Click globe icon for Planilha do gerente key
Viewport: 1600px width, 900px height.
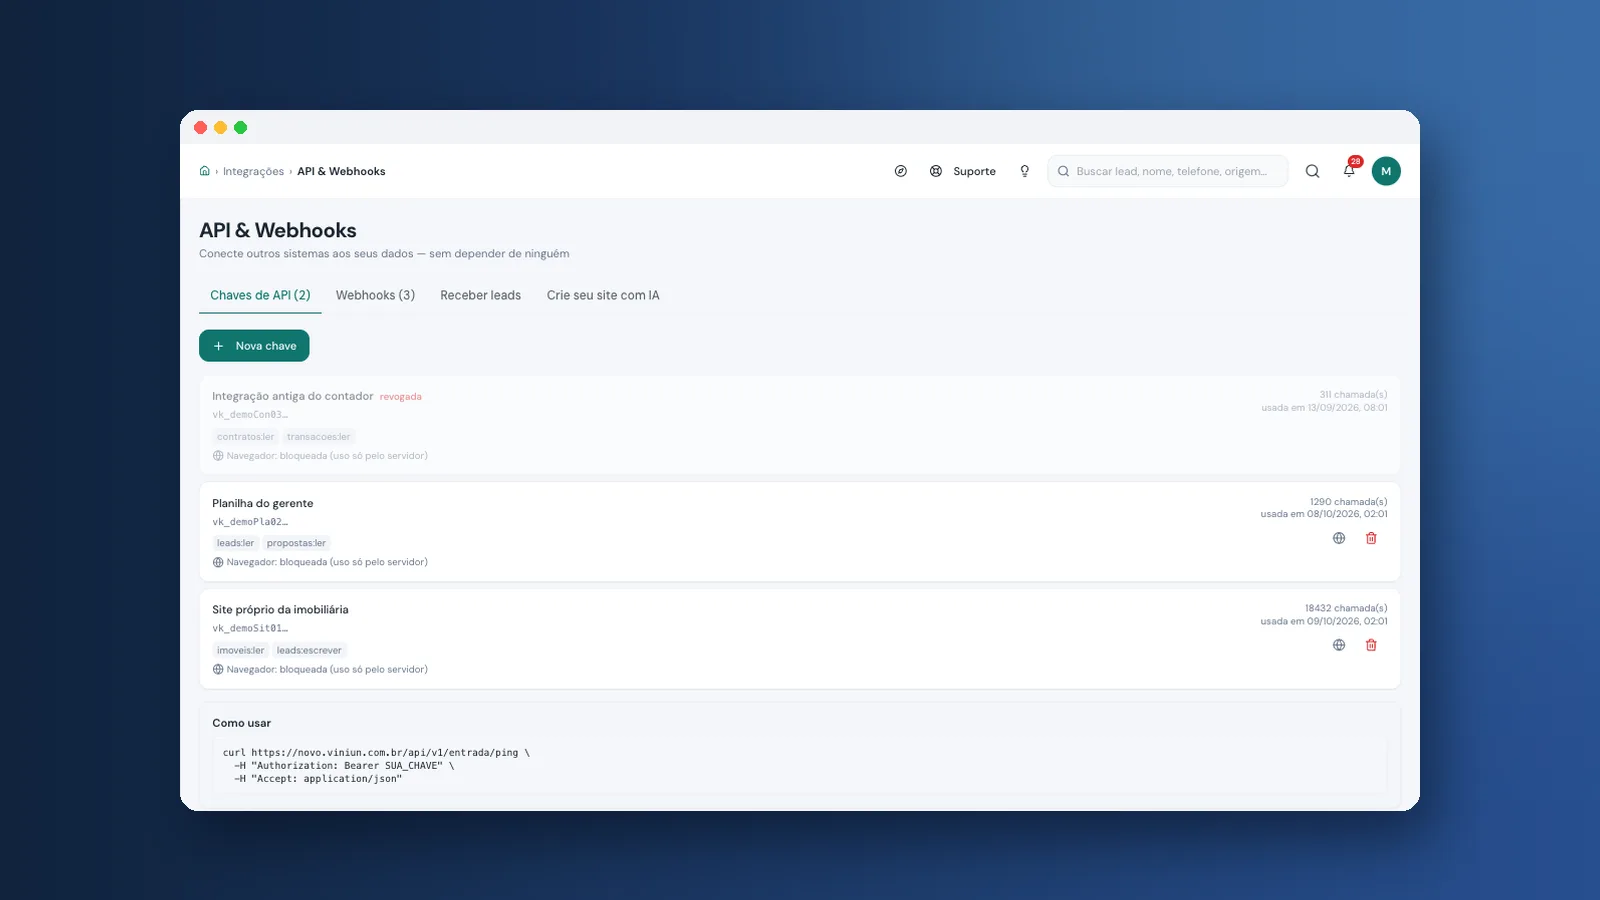coord(1339,538)
